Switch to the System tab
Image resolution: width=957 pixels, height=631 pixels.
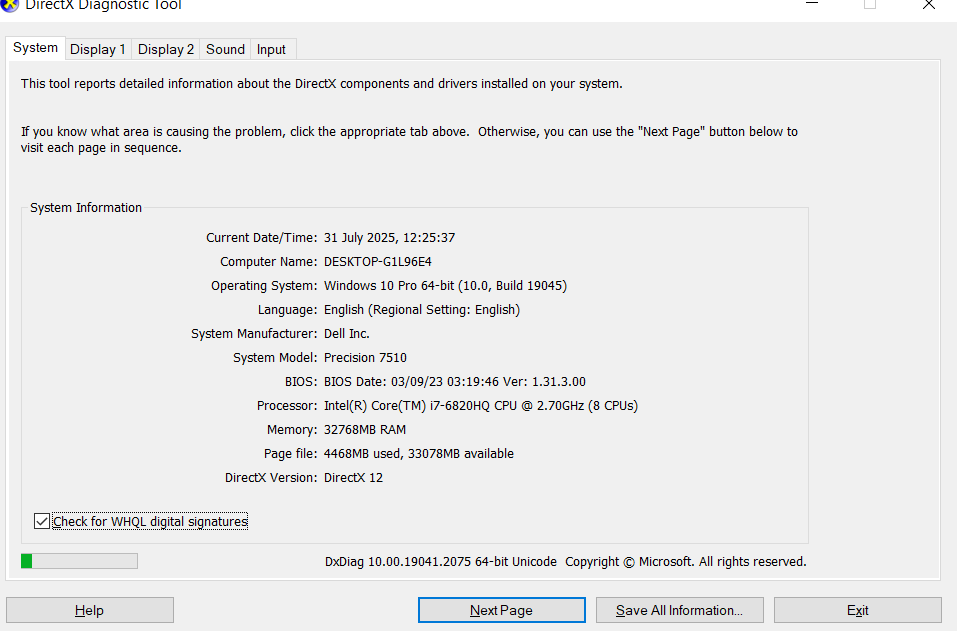click(36, 48)
